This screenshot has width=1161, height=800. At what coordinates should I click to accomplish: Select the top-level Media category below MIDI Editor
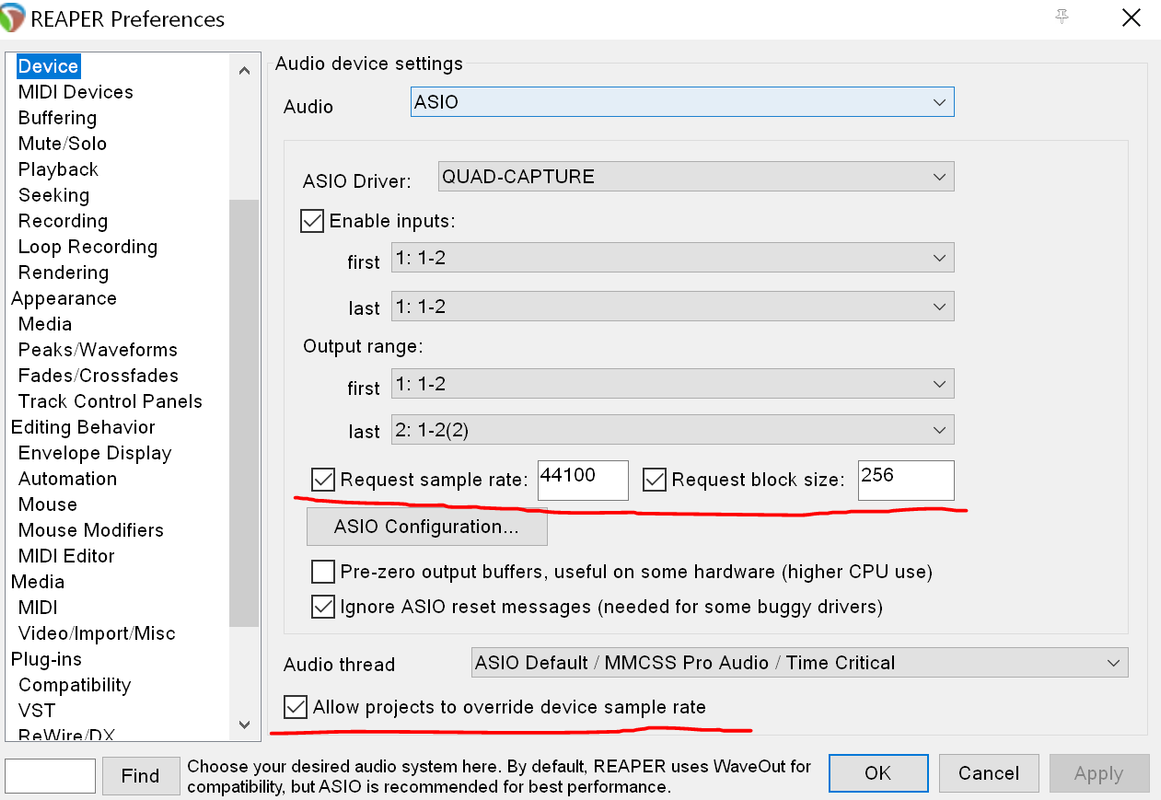click(37, 581)
